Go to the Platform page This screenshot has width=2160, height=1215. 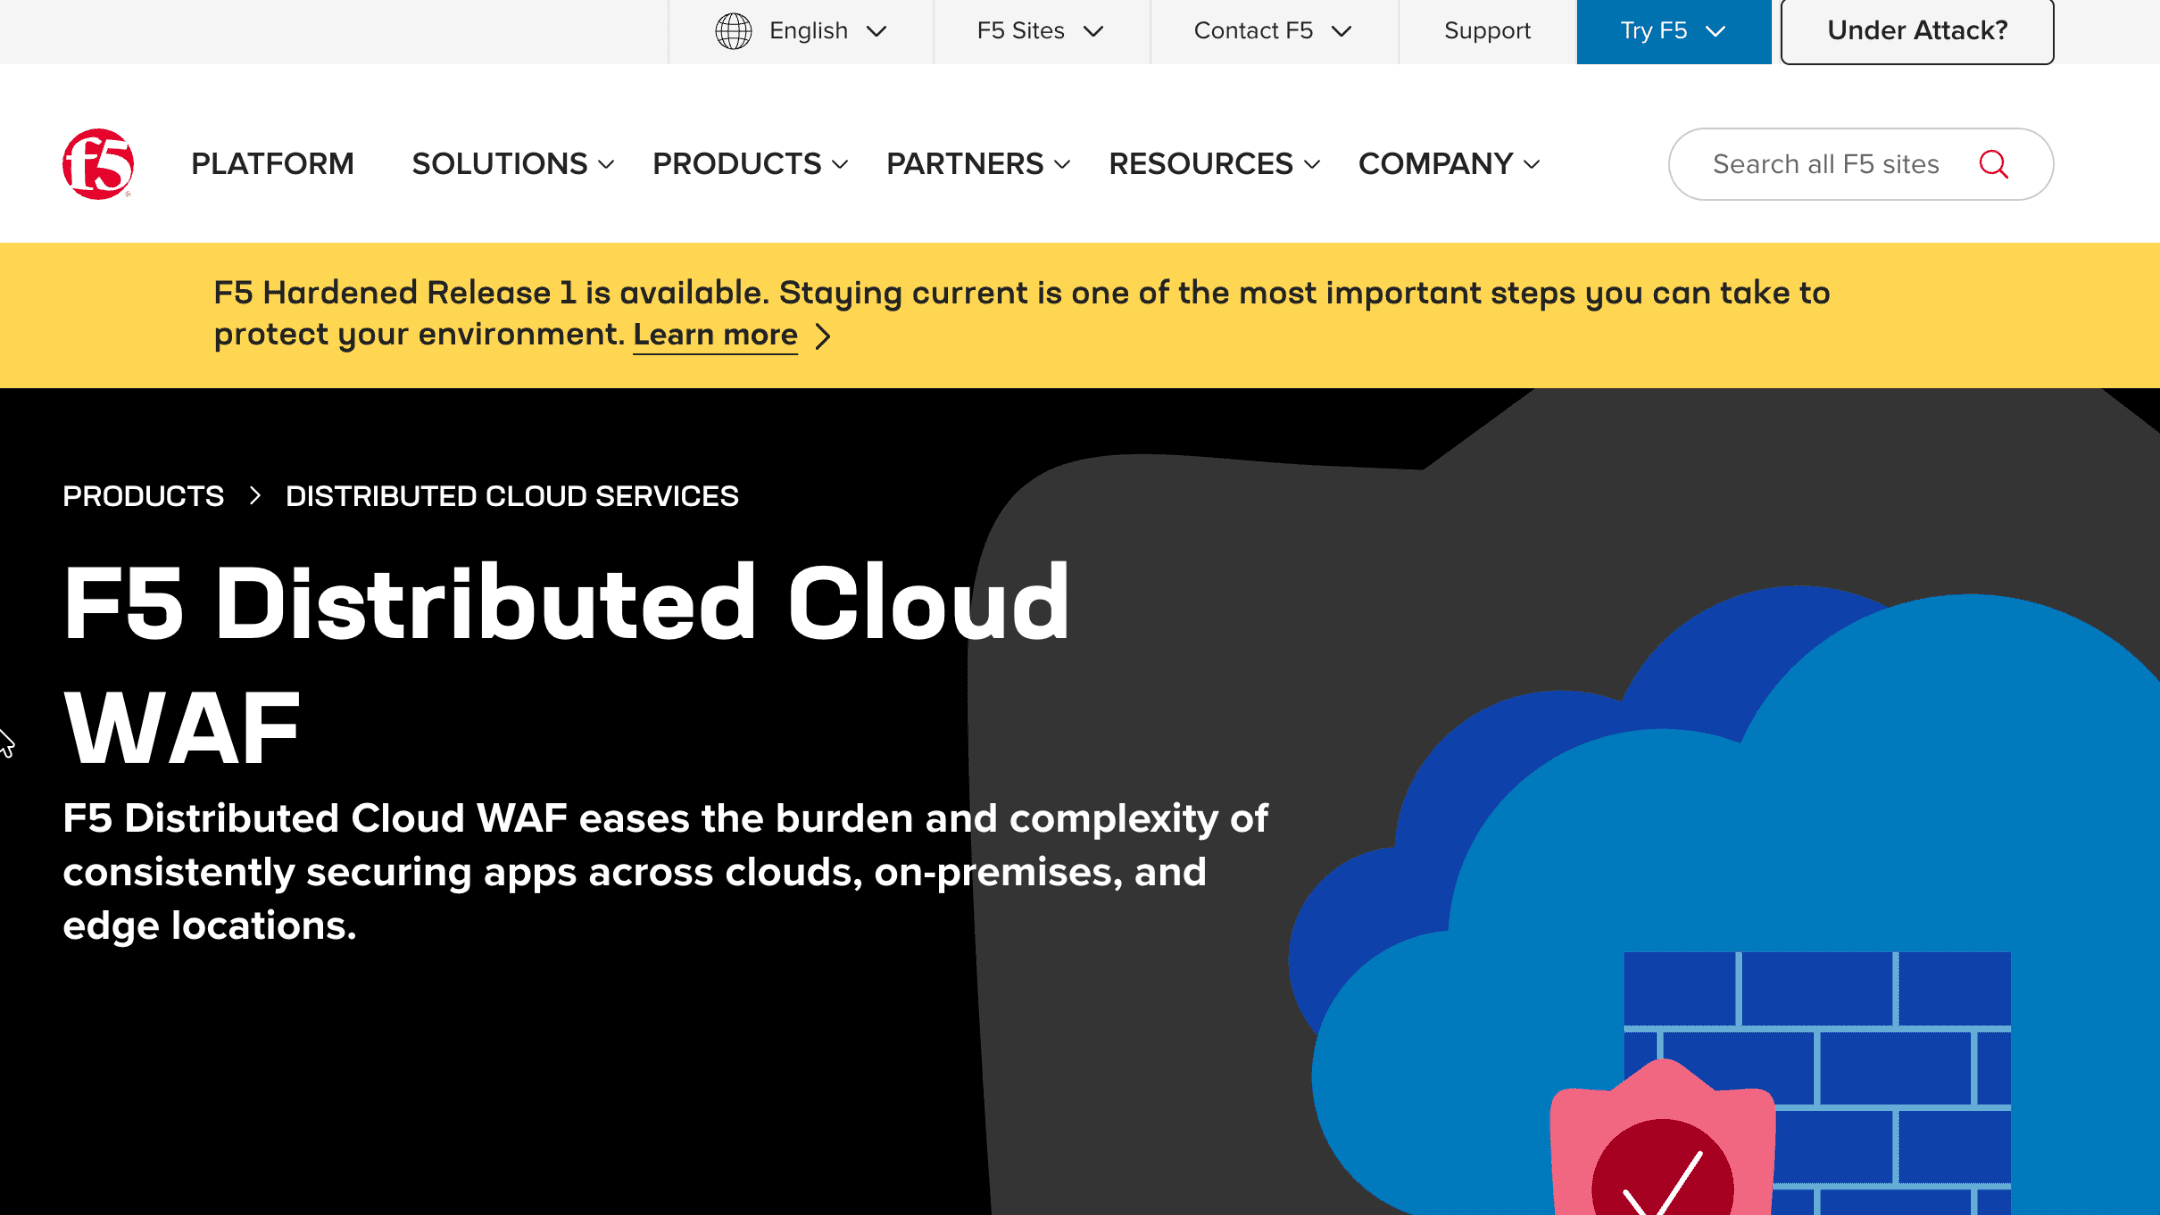[x=272, y=164]
